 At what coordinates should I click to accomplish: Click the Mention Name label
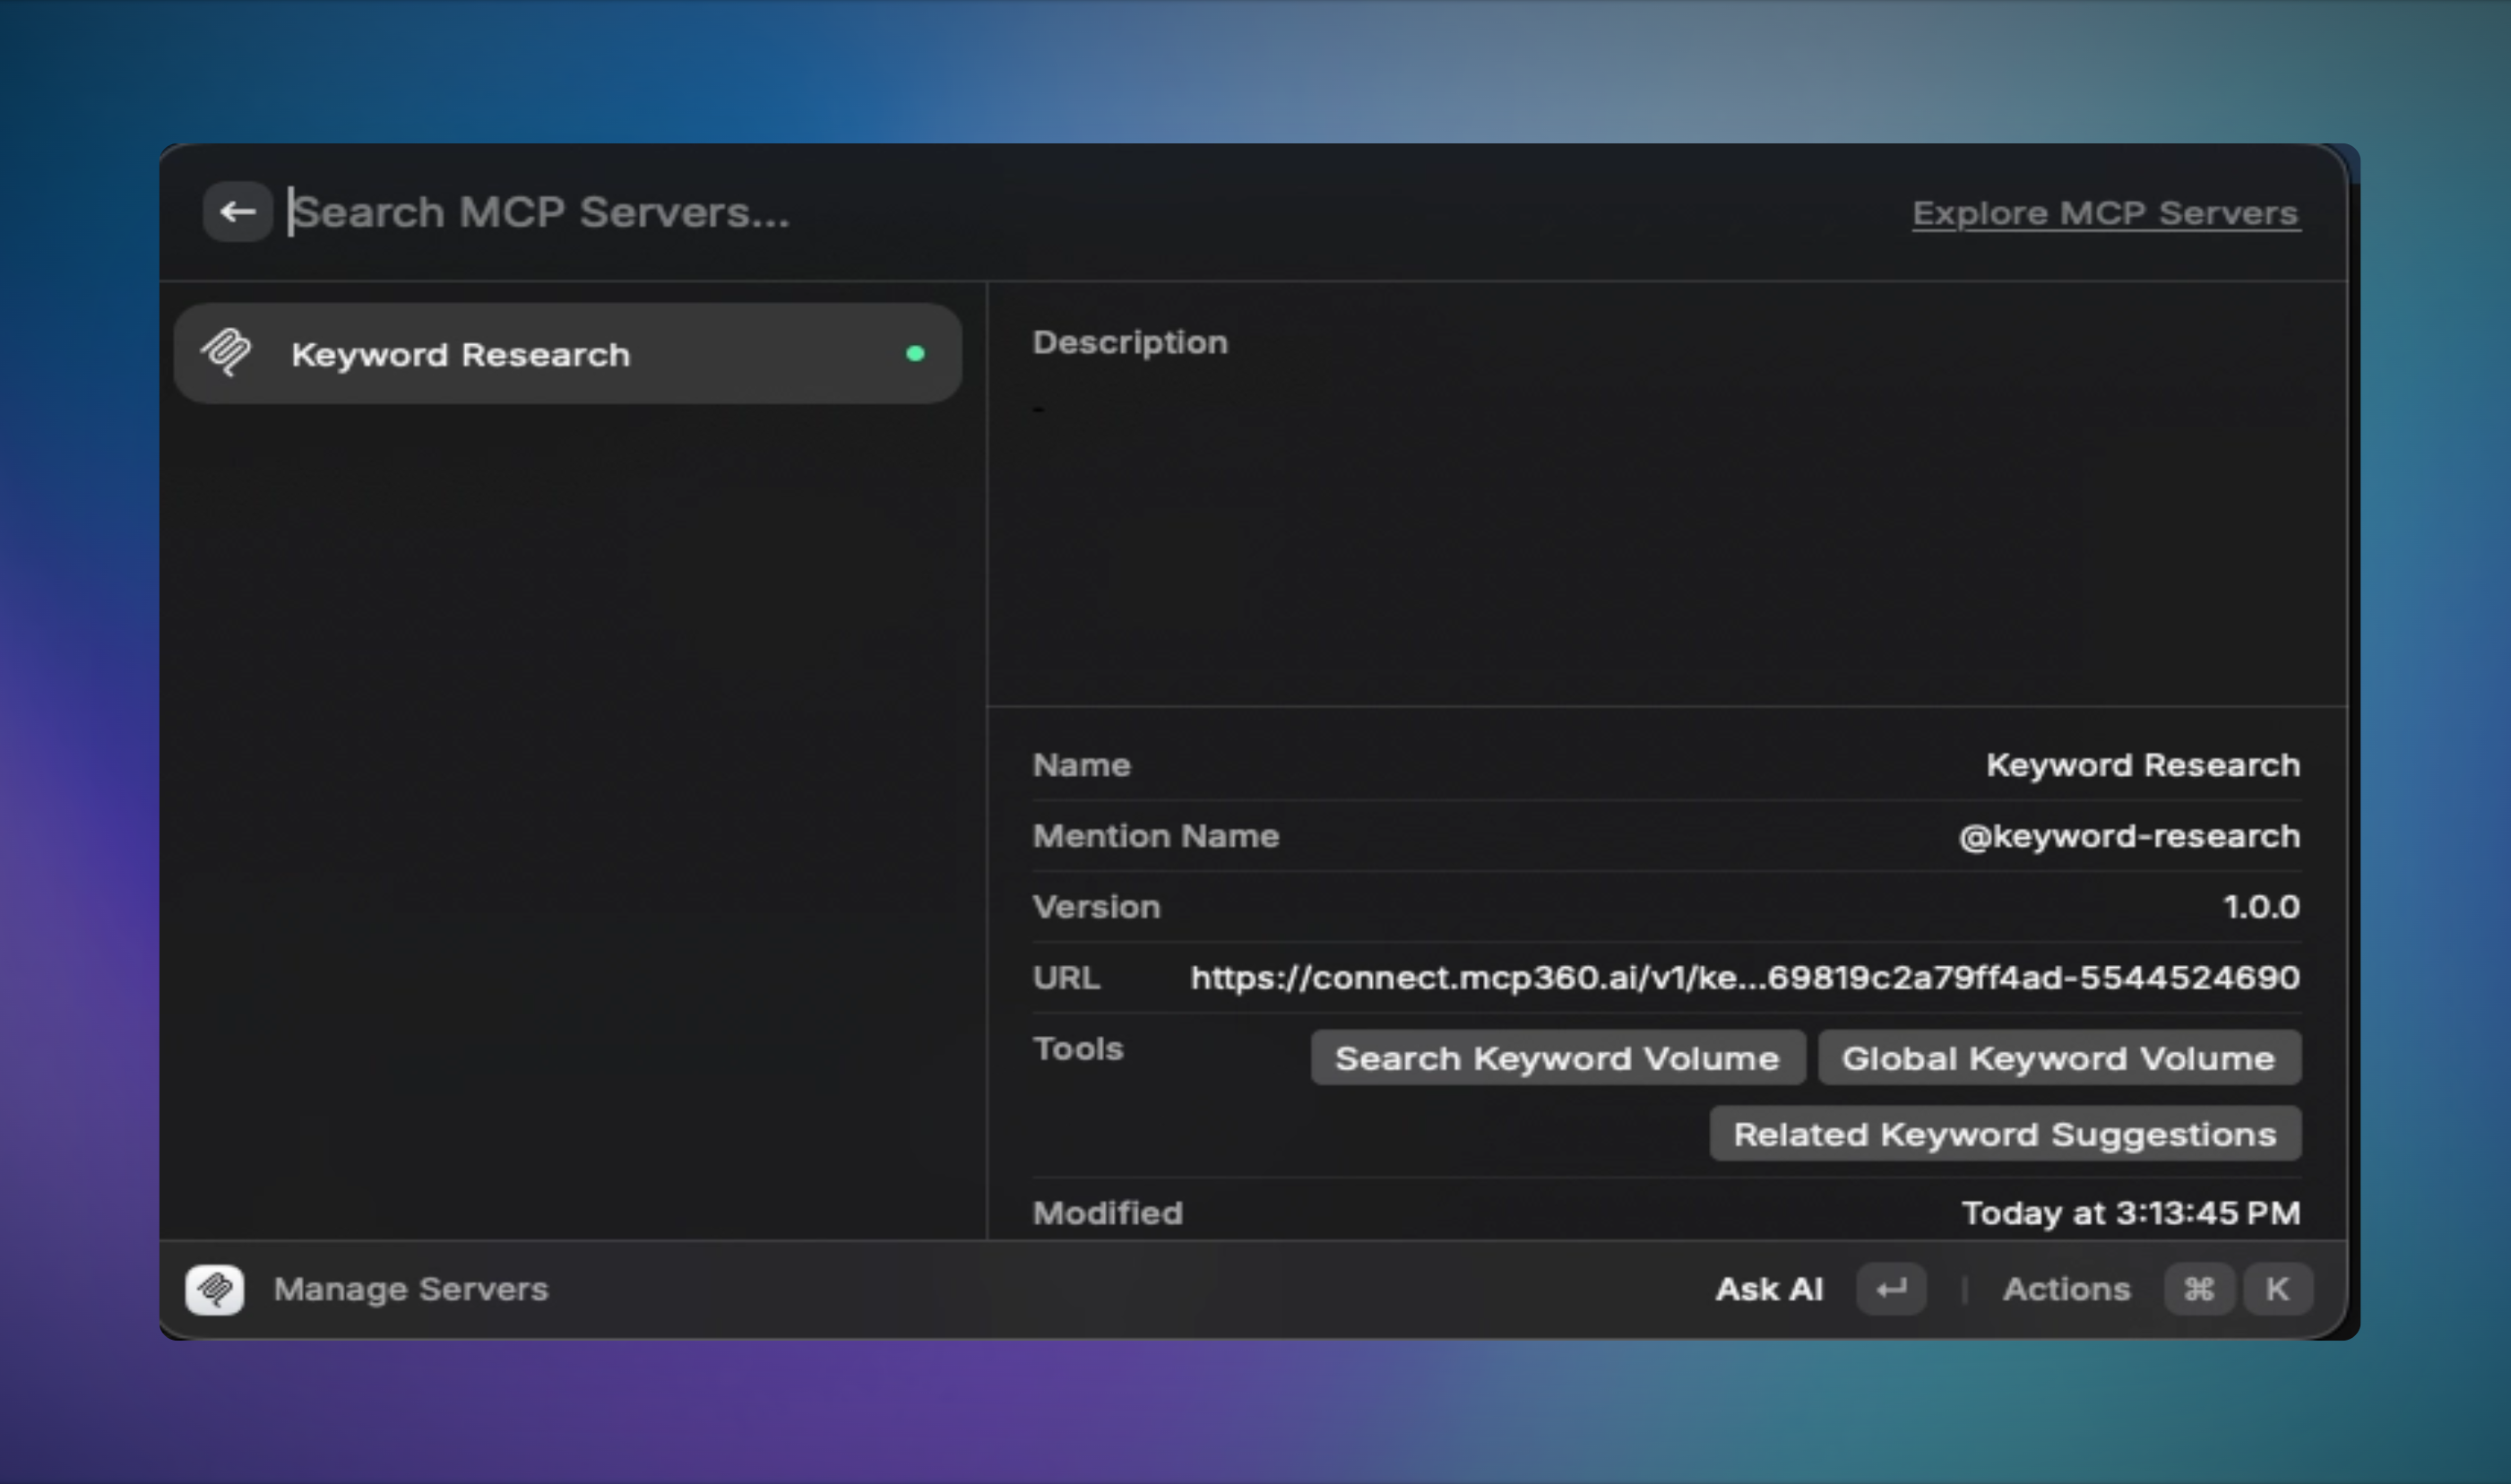(1156, 836)
